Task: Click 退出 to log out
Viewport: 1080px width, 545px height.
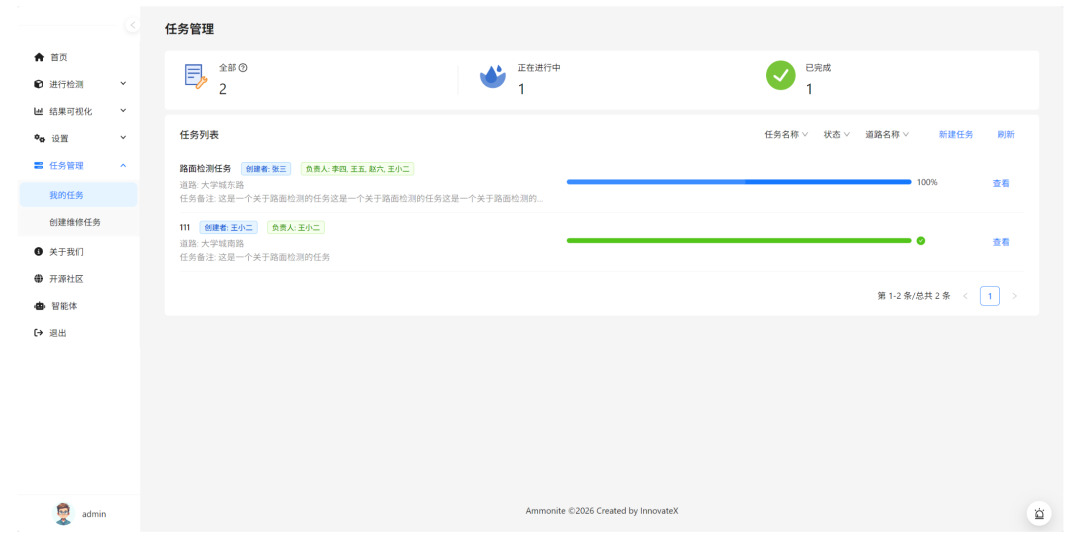Action: (x=78, y=333)
